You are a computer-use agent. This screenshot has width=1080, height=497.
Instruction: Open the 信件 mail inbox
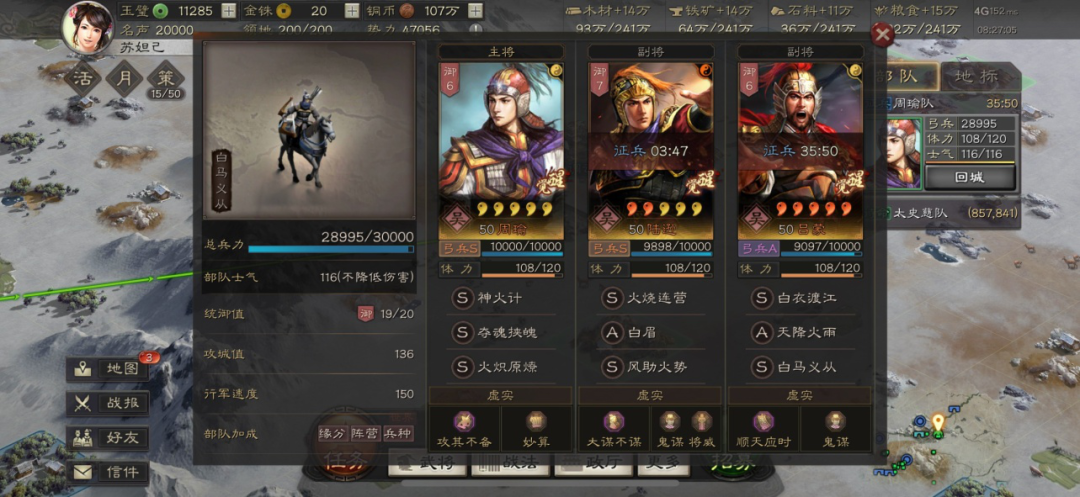coord(108,472)
